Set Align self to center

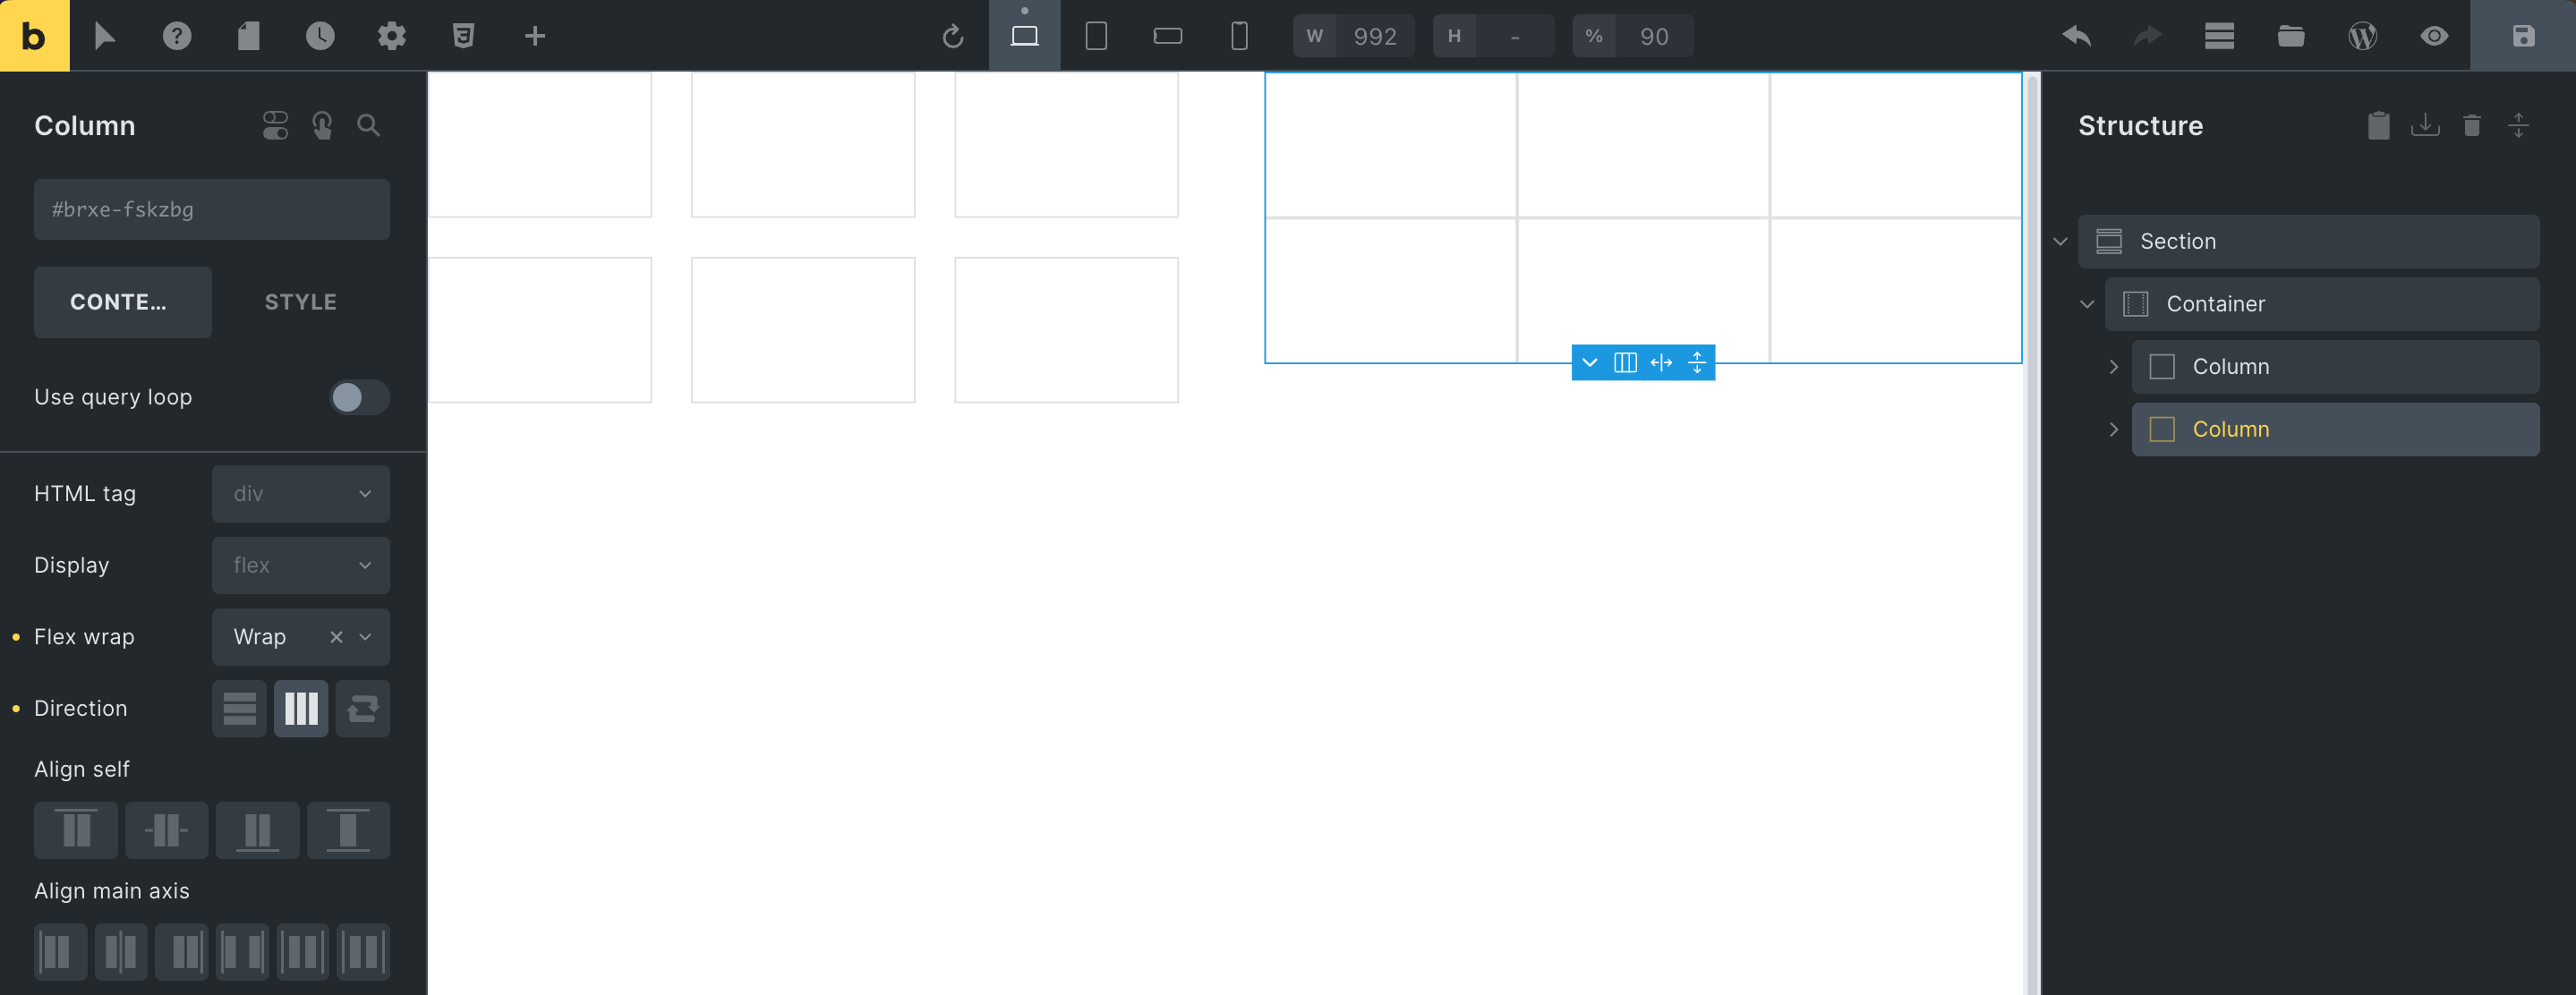167,830
